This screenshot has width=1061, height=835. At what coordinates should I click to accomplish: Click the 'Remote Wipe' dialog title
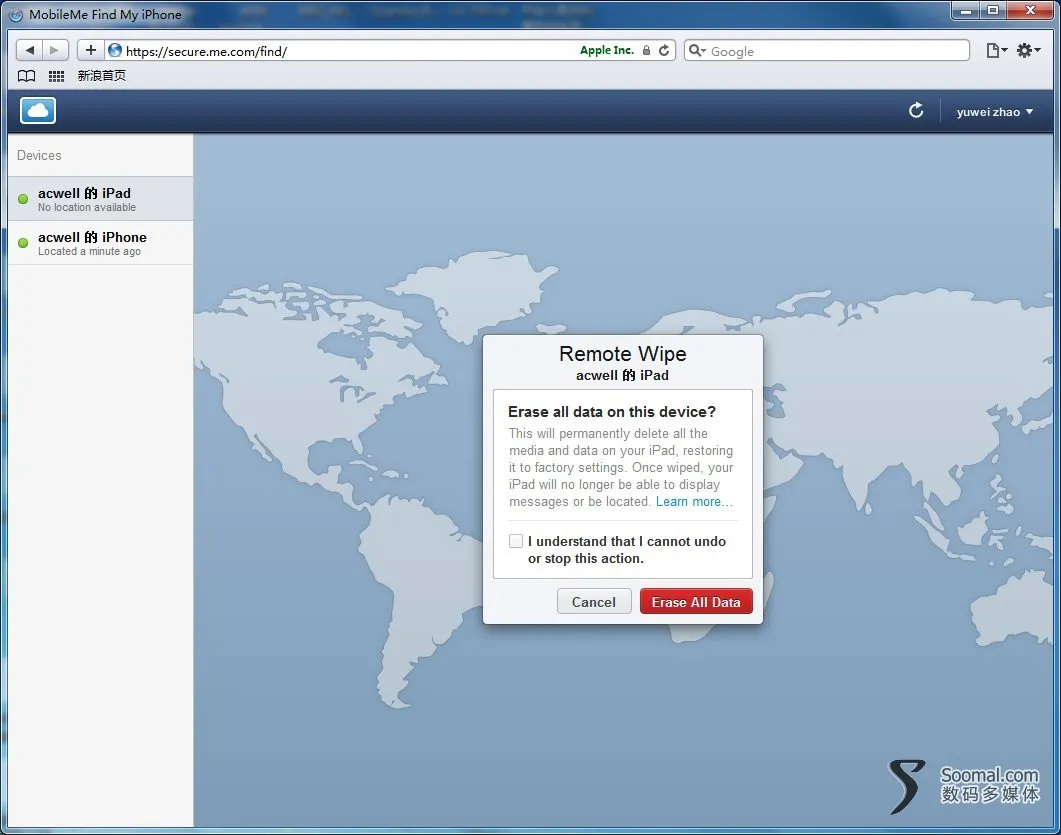[623, 353]
